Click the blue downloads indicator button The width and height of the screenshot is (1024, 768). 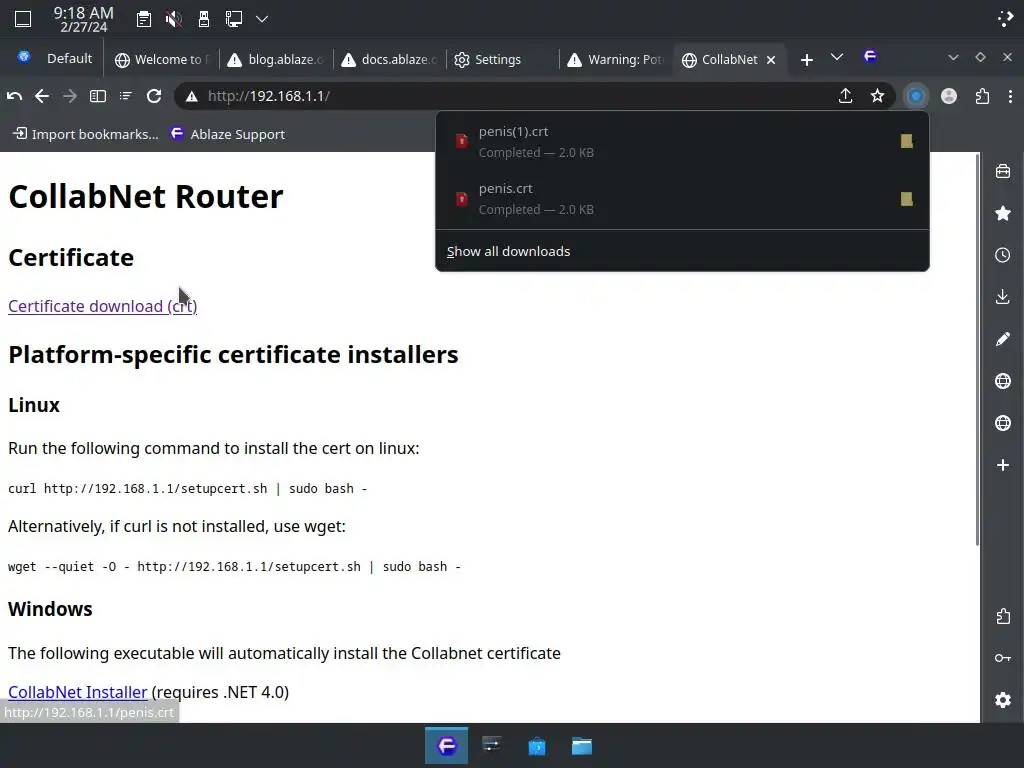click(x=916, y=97)
